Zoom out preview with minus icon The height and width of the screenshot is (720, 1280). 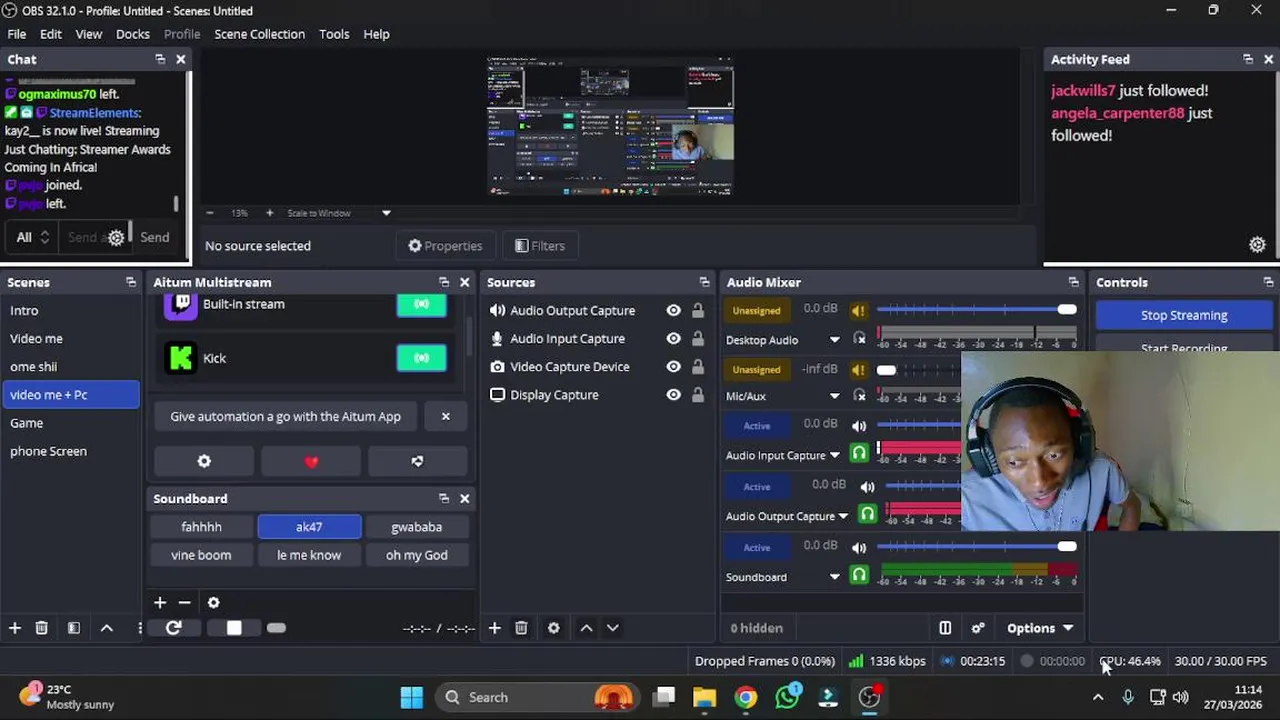[x=209, y=213]
